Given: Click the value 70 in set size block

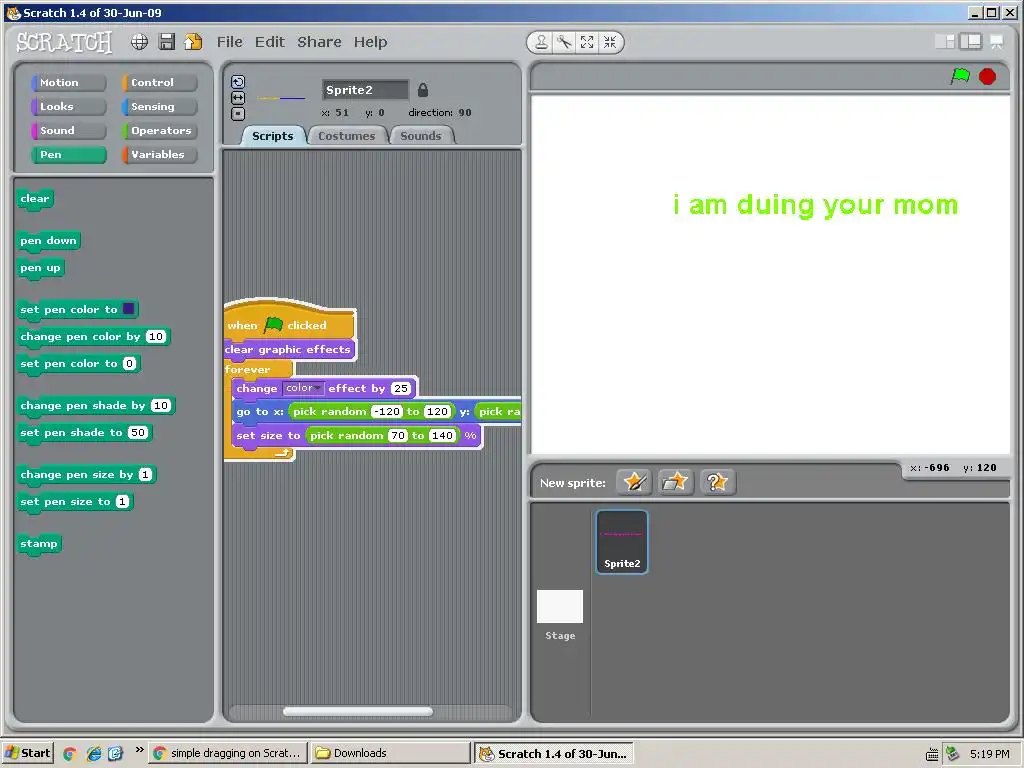Looking at the screenshot, I should pos(398,436).
